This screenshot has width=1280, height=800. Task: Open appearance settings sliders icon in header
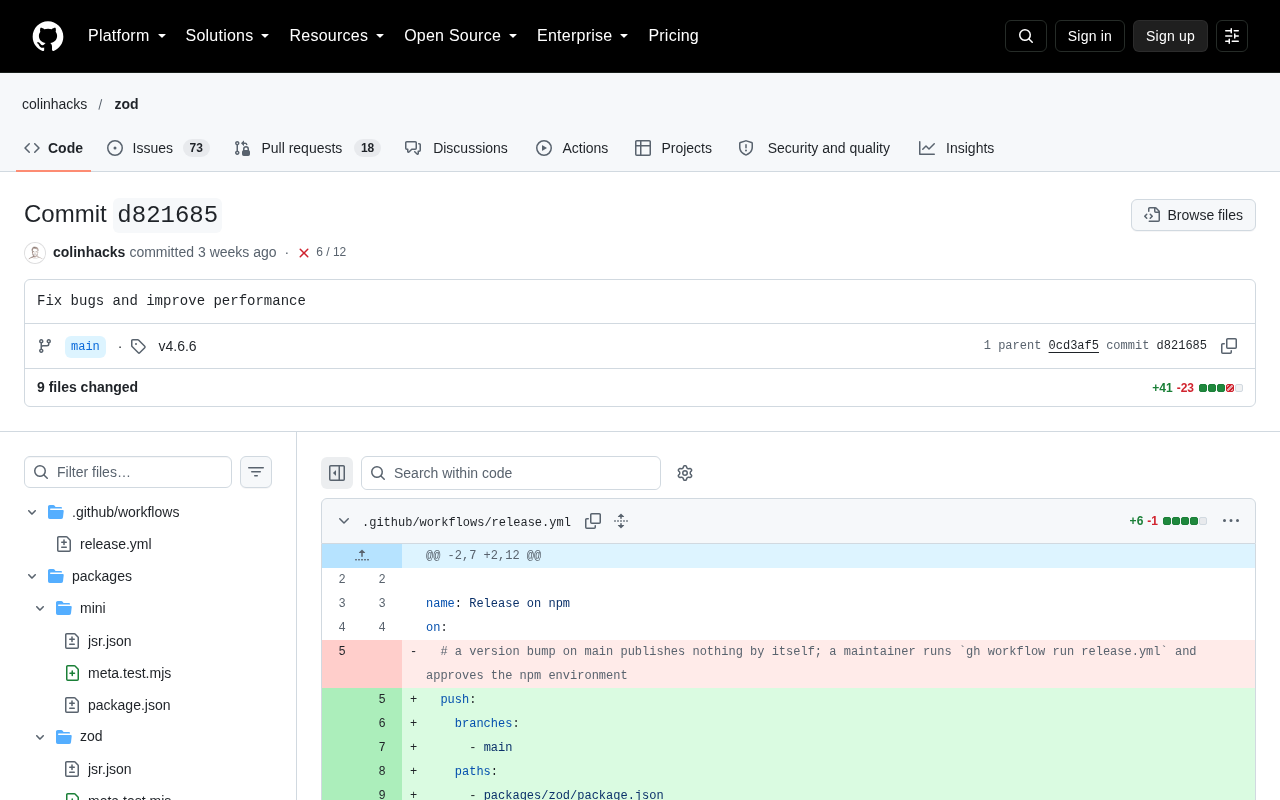coord(1232,36)
